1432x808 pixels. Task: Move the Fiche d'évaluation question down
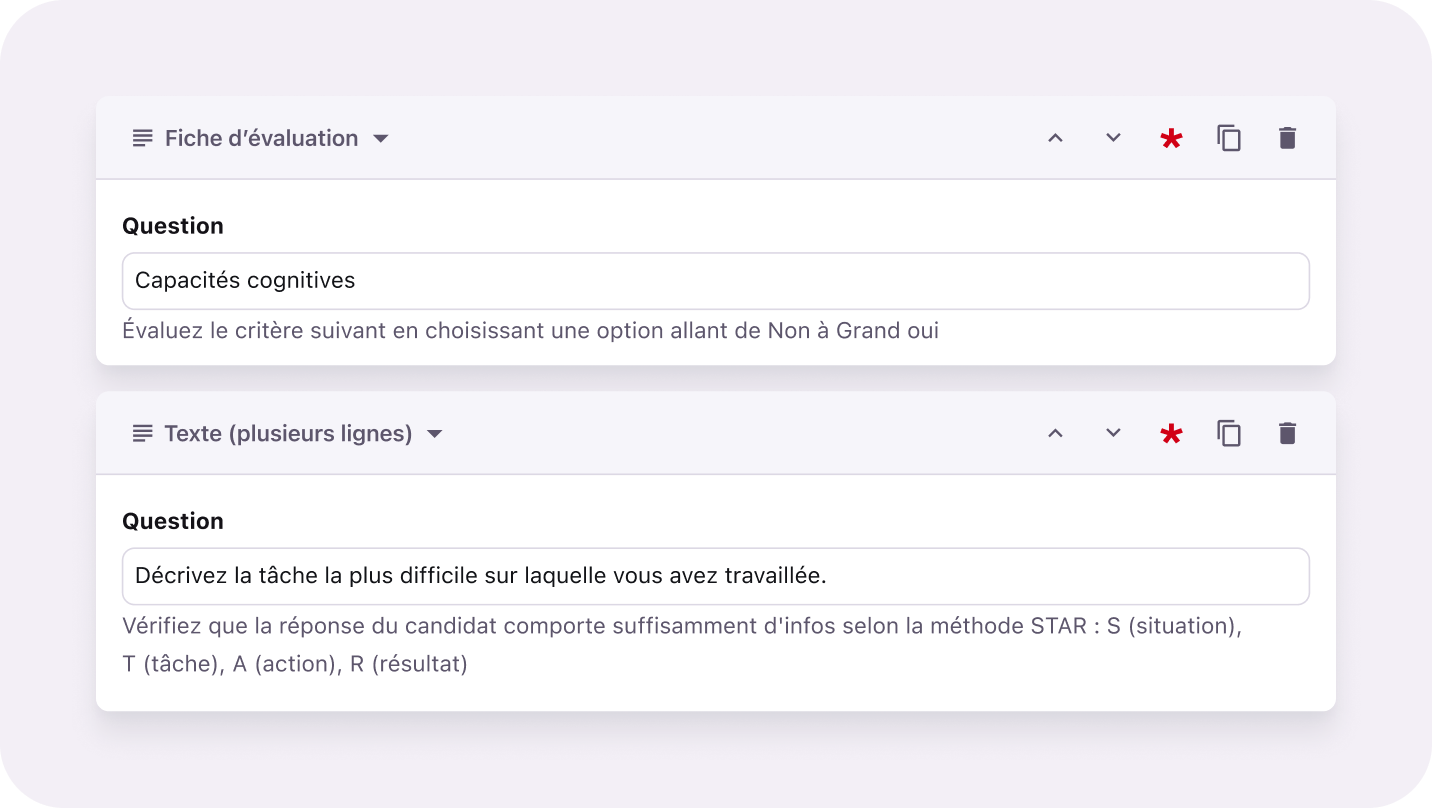click(1113, 138)
